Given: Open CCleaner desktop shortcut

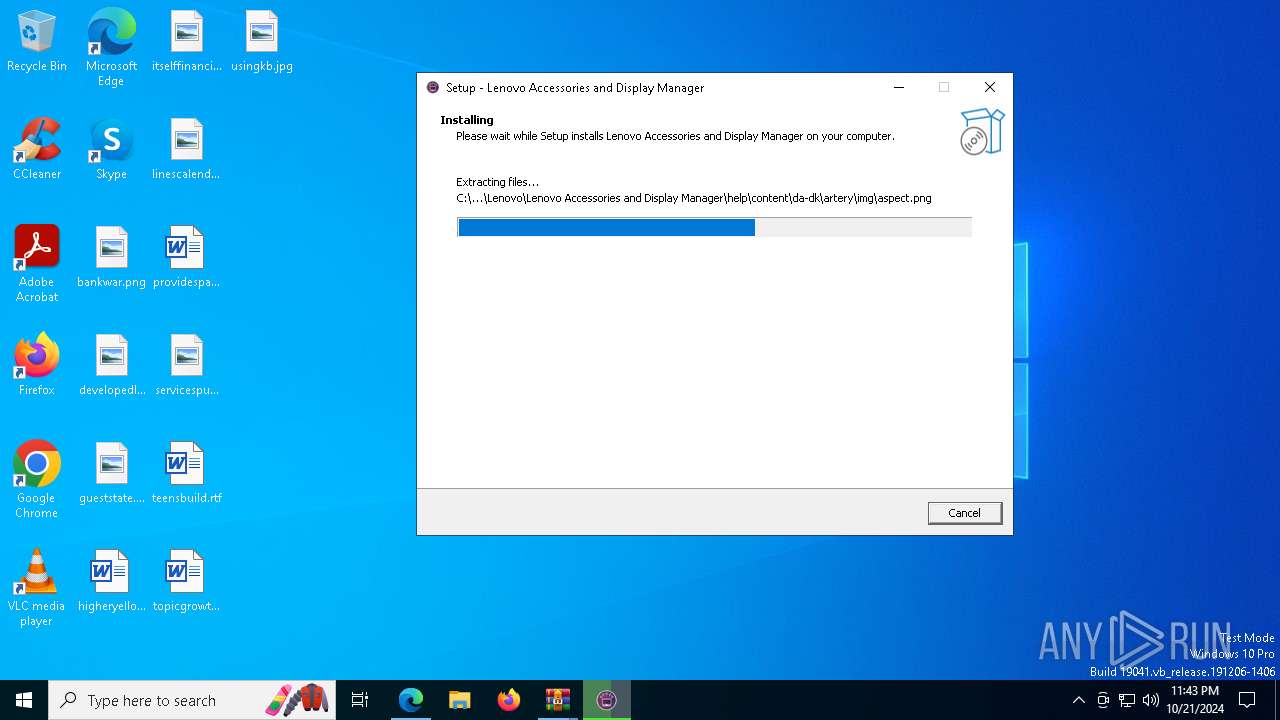Looking at the screenshot, I should coord(37,150).
